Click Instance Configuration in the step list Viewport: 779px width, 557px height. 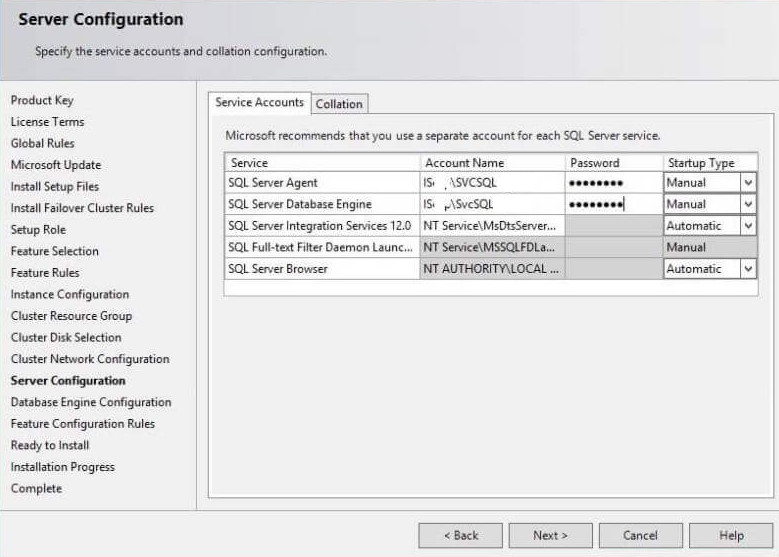(69, 294)
